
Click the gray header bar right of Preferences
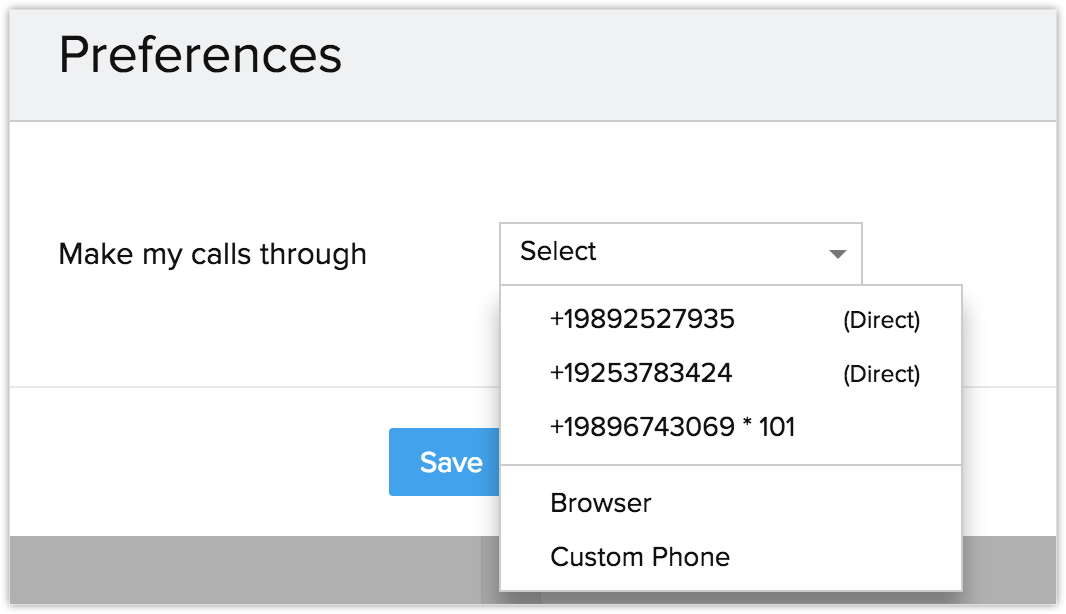[700, 60]
